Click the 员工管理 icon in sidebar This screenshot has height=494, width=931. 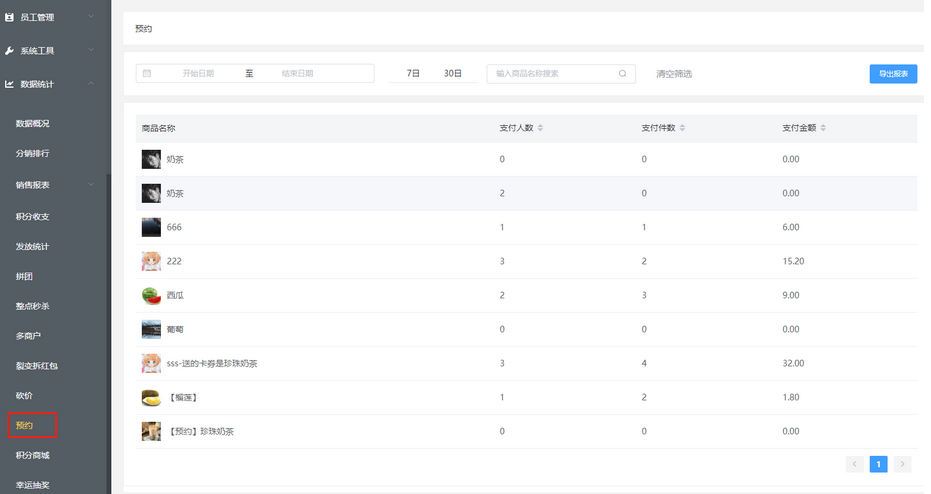pyautogui.click(x=10, y=18)
